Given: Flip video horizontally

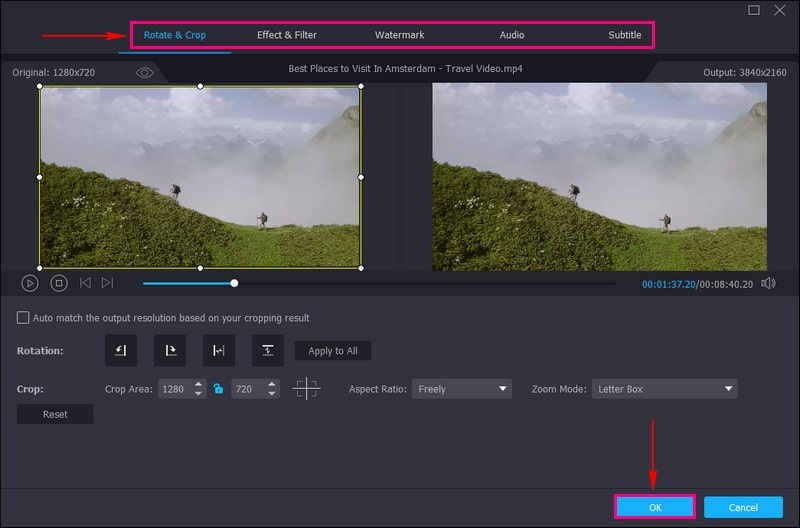Looking at the screenshot, I should coord(219,350).
